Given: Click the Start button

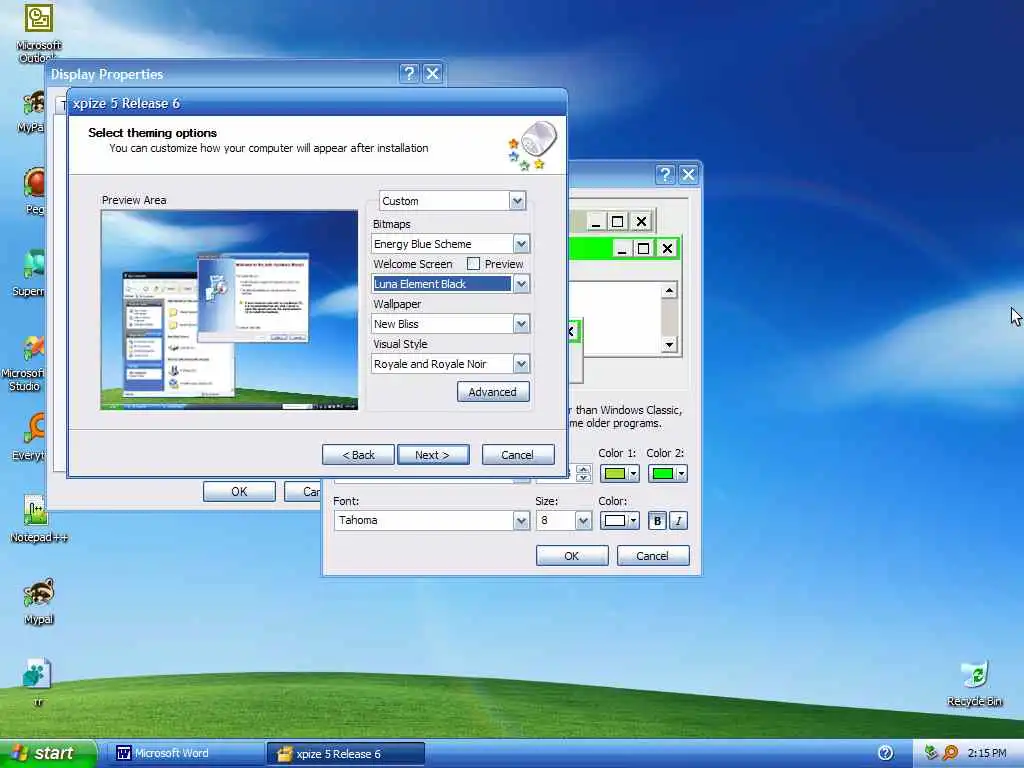Looking at the screenshot, I should coord(47,753).
